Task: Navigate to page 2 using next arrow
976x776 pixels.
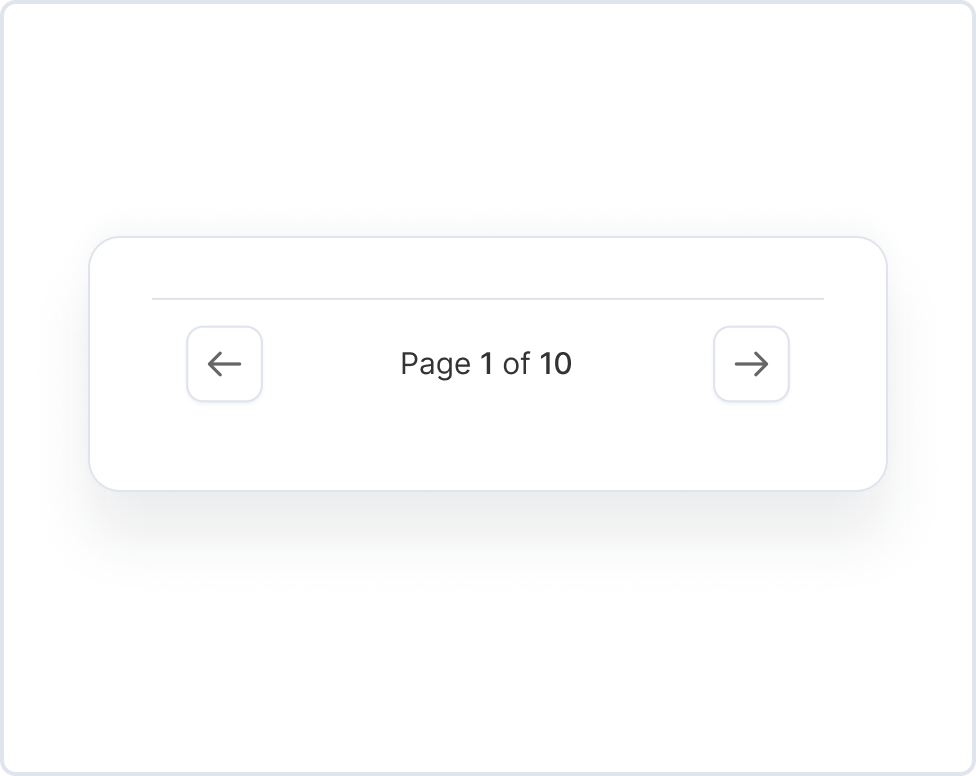Action: [x=751, y=364]
